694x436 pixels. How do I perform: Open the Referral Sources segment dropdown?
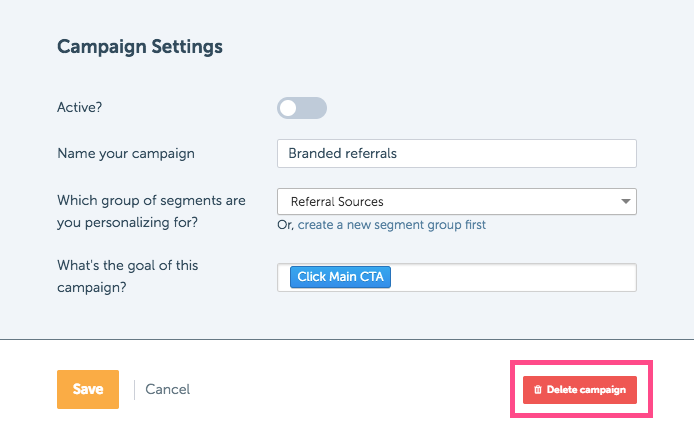(x=457, y=201)
